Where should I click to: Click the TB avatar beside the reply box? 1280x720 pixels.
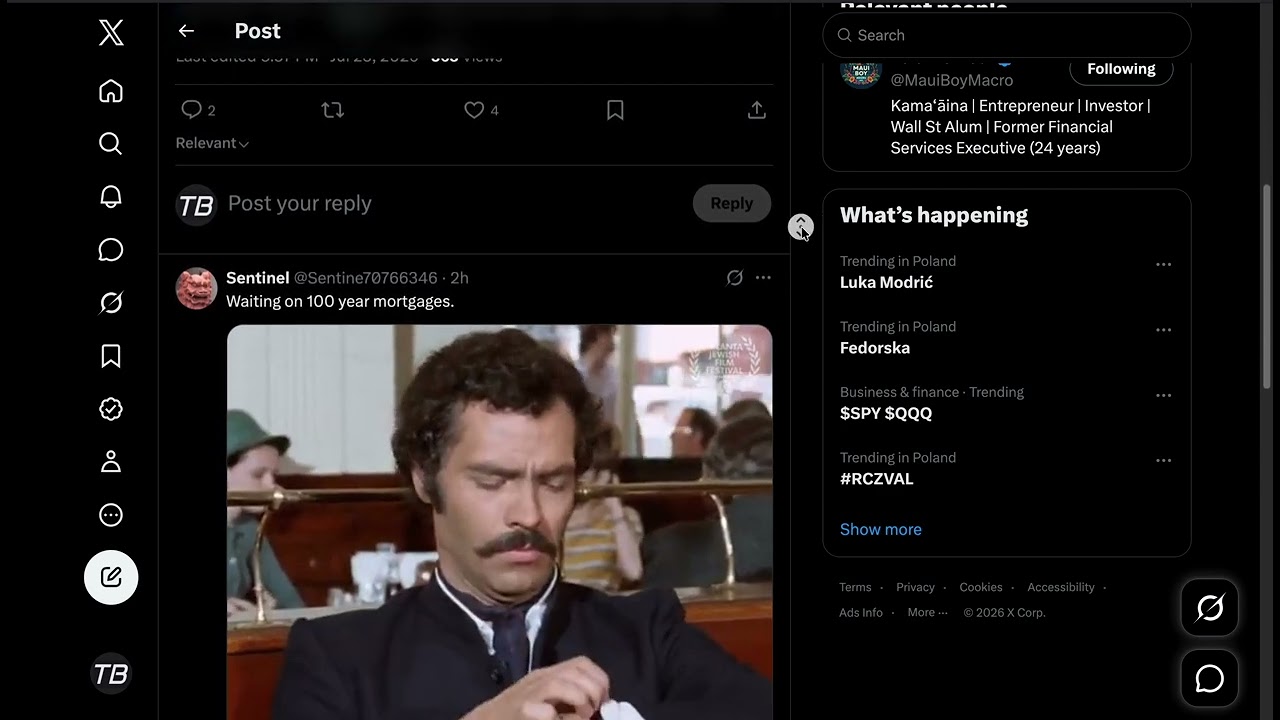pyautogui.click(x=196, y=205)
